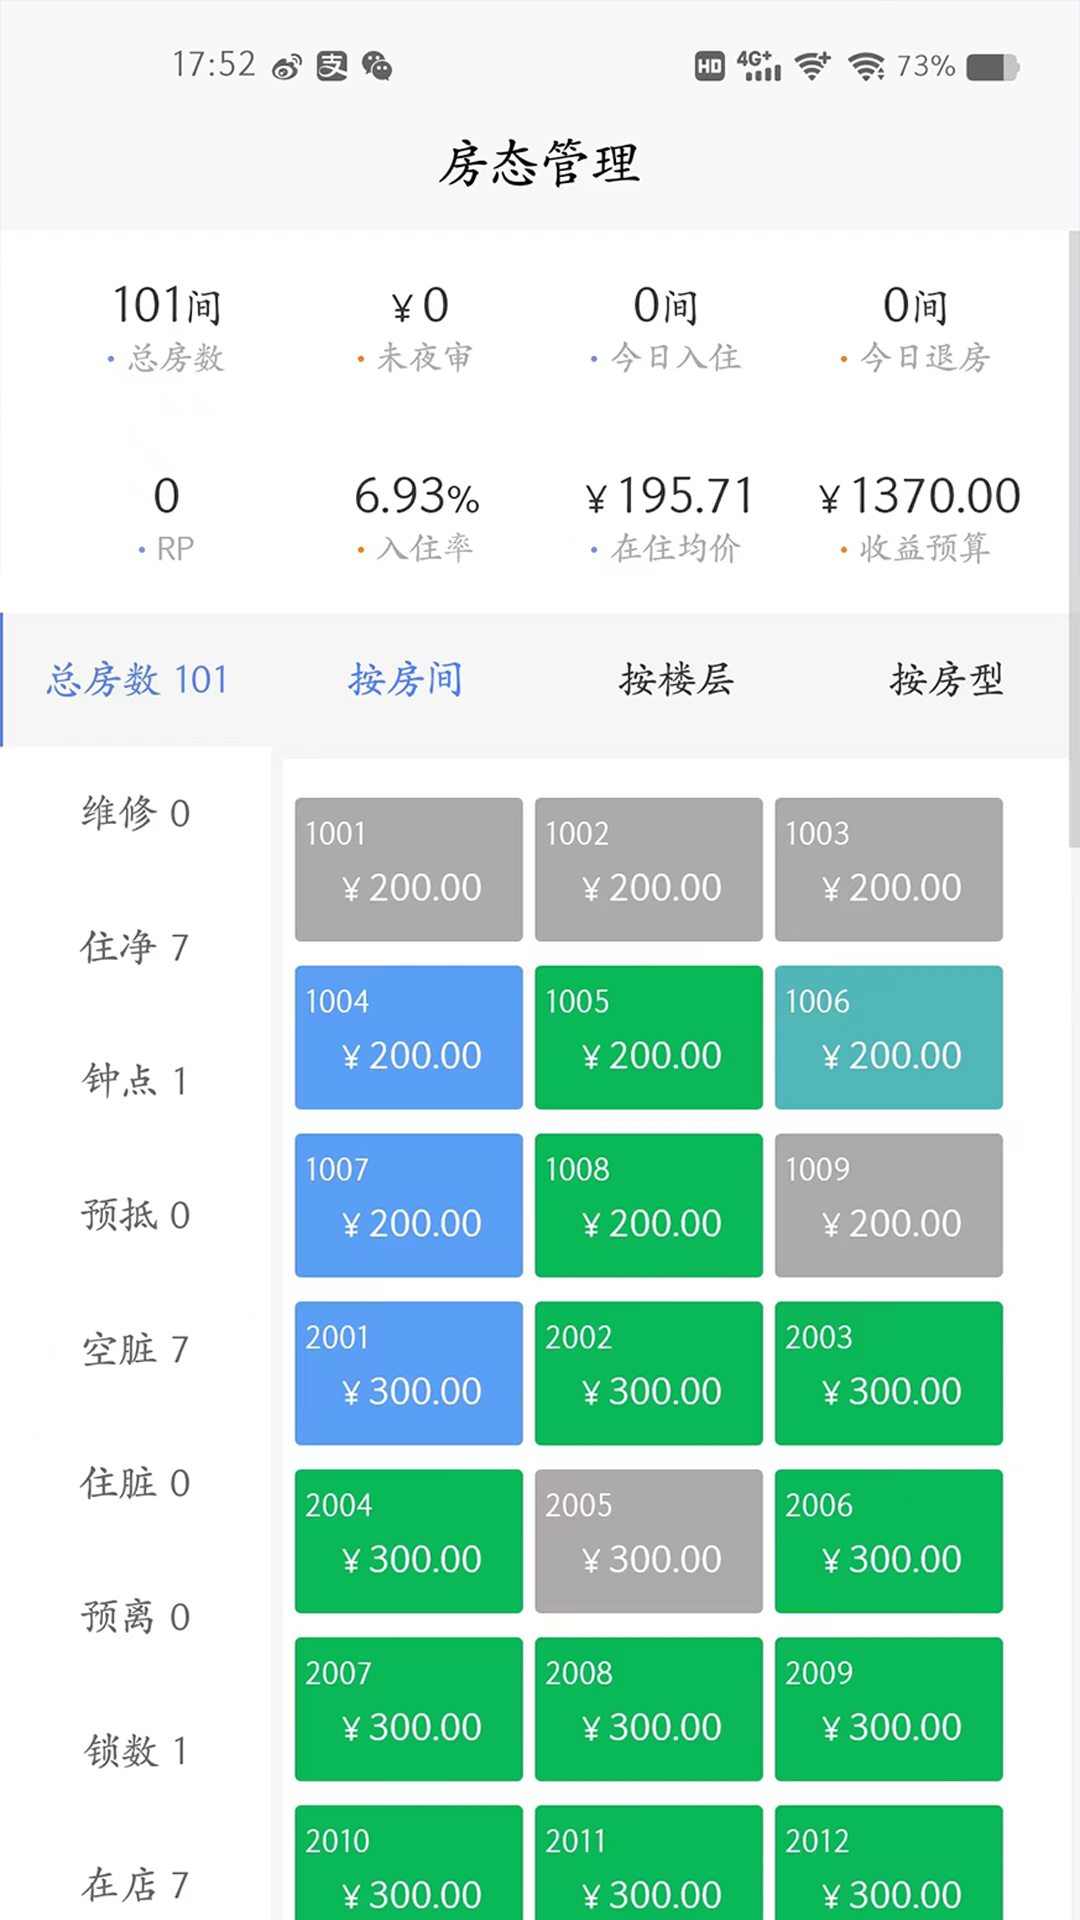This screenshot has height=1920, width=1080.
Task: Filter rooms by 锁数 1 status
Action: [x=135, y=1751]
